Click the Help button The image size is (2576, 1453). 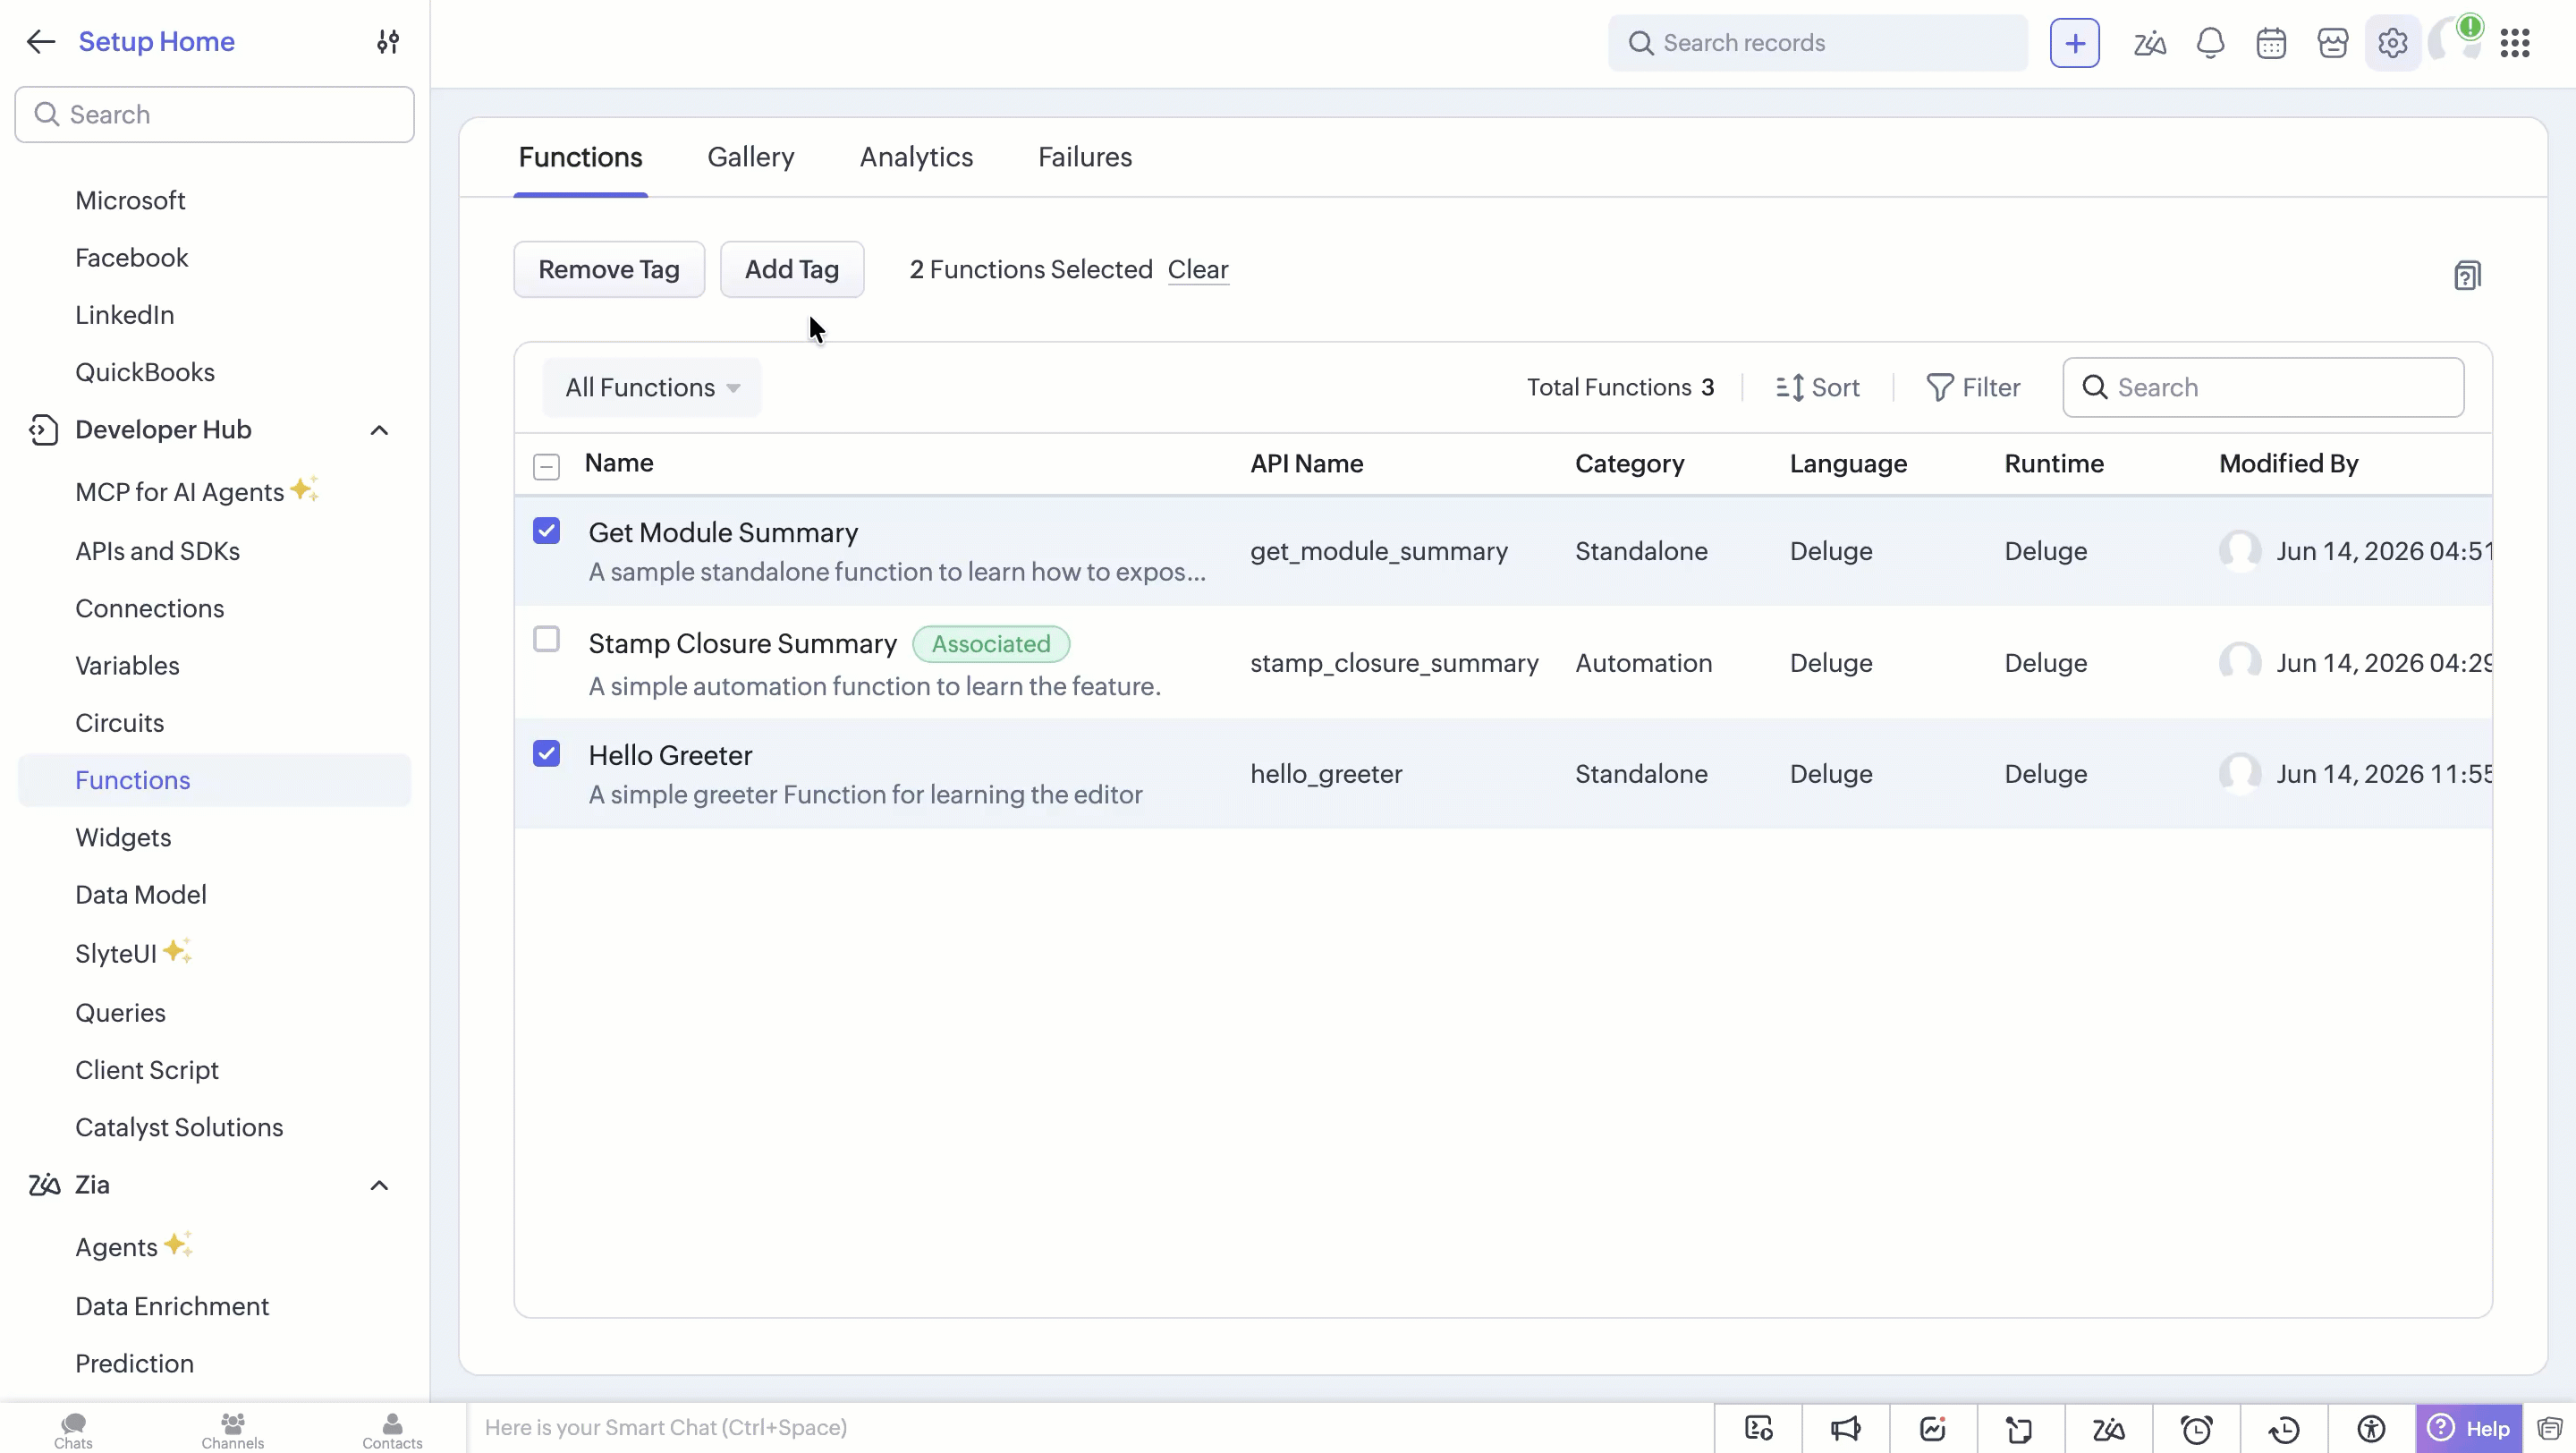pos(2468,1428)
